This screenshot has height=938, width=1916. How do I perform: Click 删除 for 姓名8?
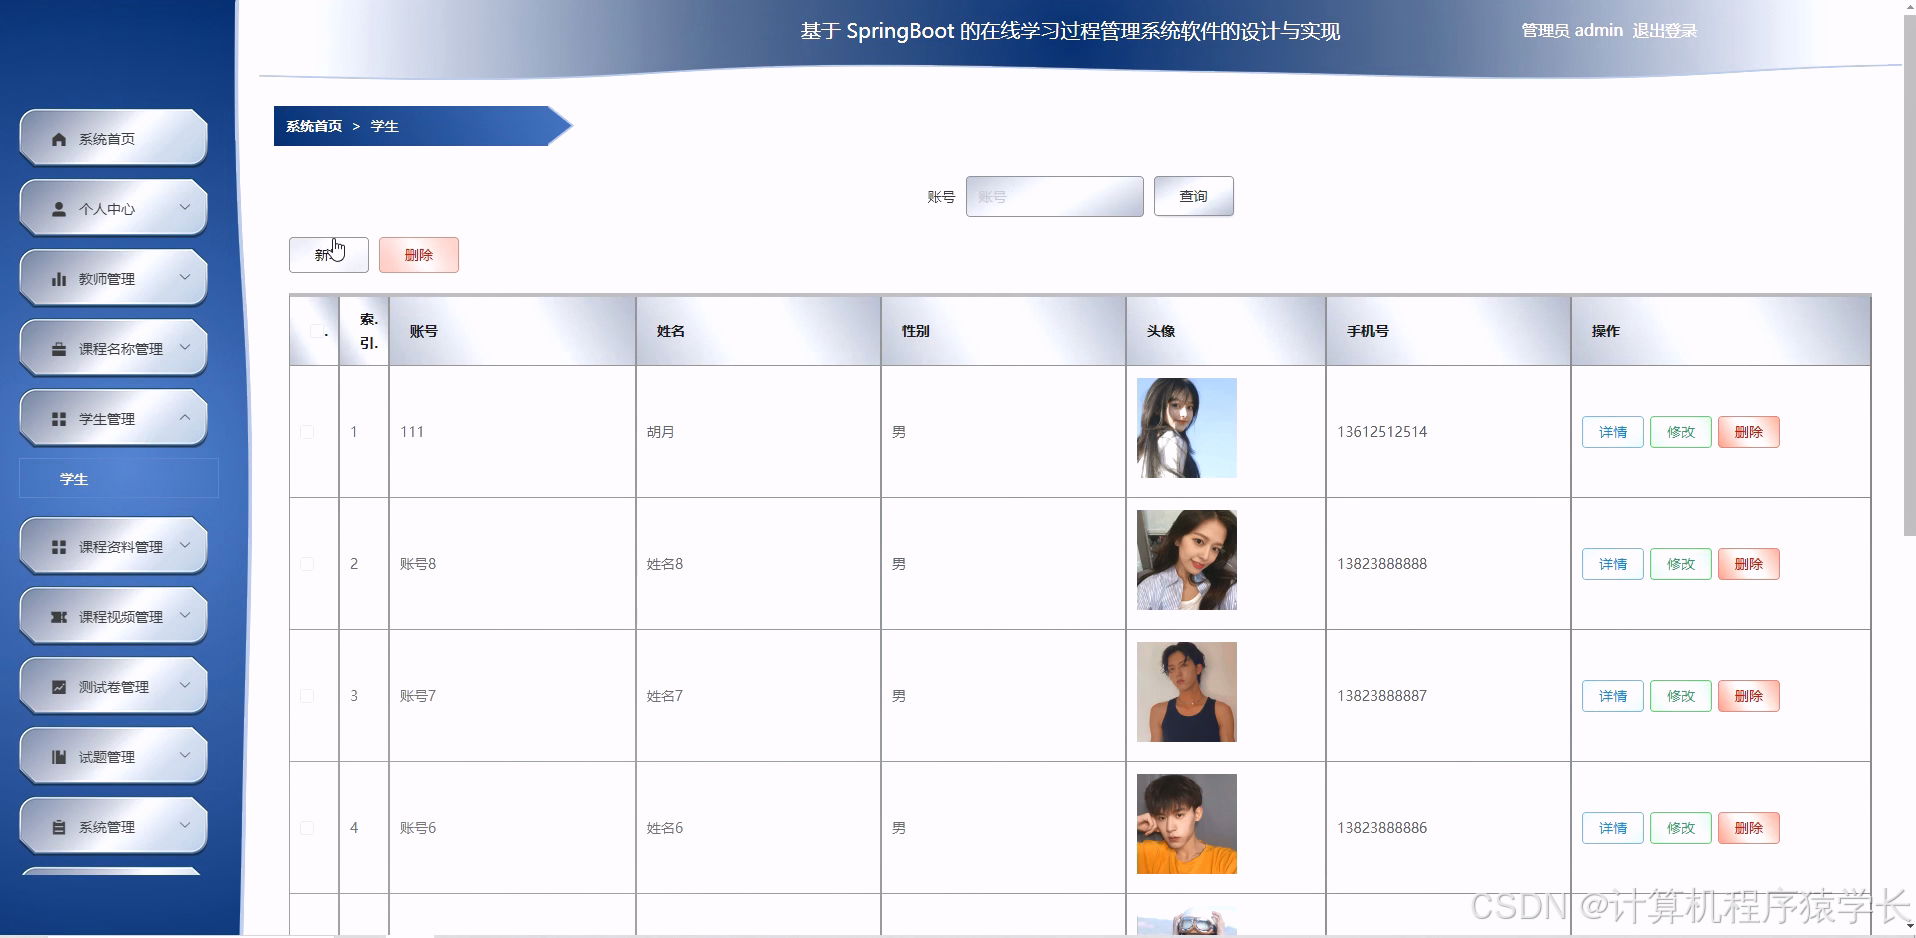1748,564
